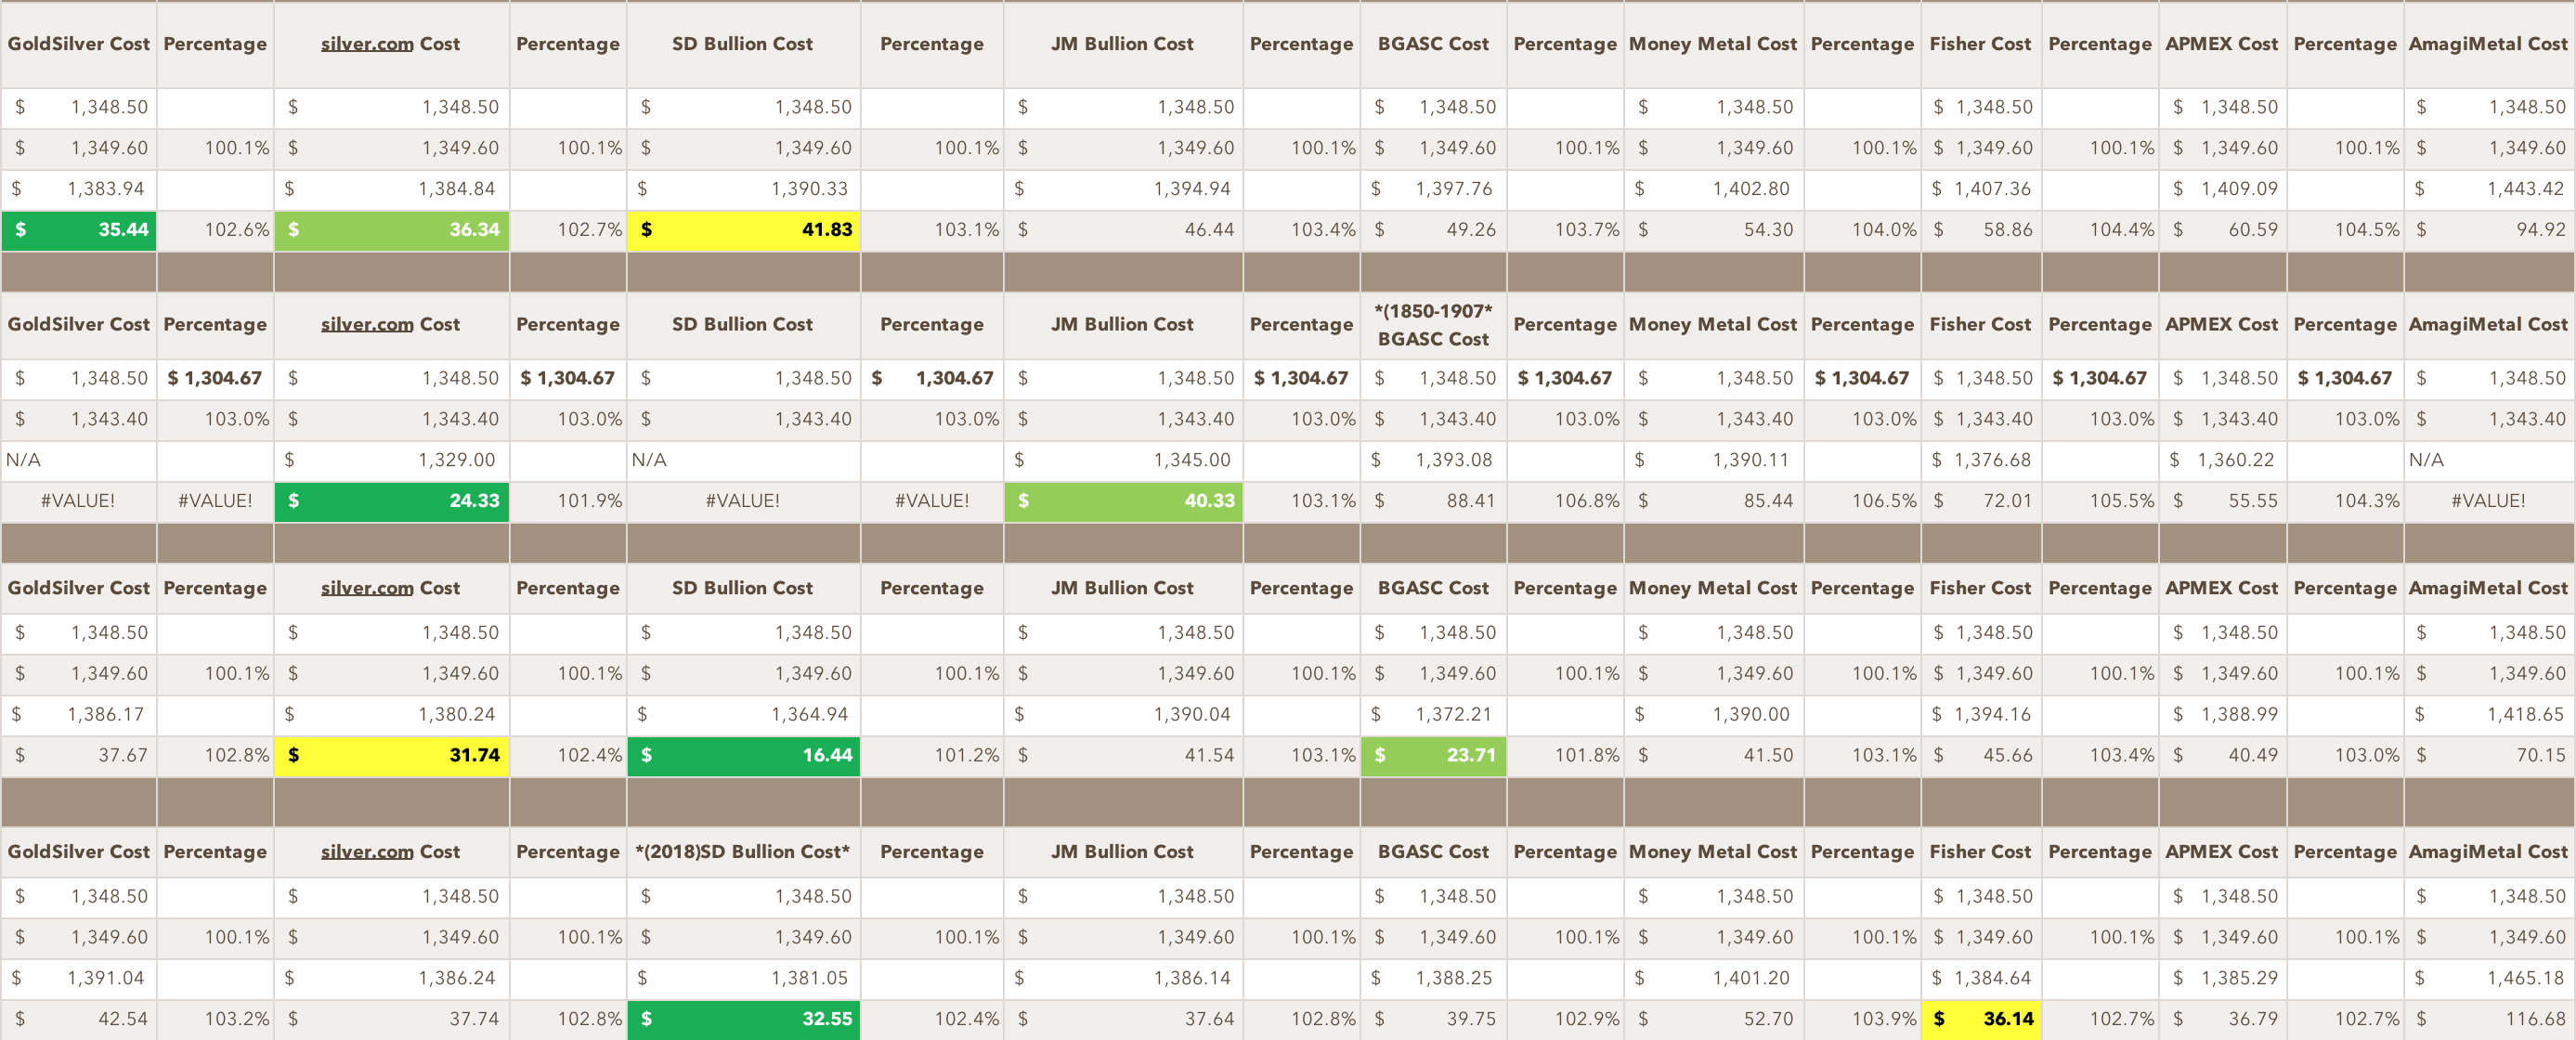Image resolution: width=2576 pixels, height=1040 pixels.
Task: Click the 37.67 GoldSilver value
Action: (79, 756)
